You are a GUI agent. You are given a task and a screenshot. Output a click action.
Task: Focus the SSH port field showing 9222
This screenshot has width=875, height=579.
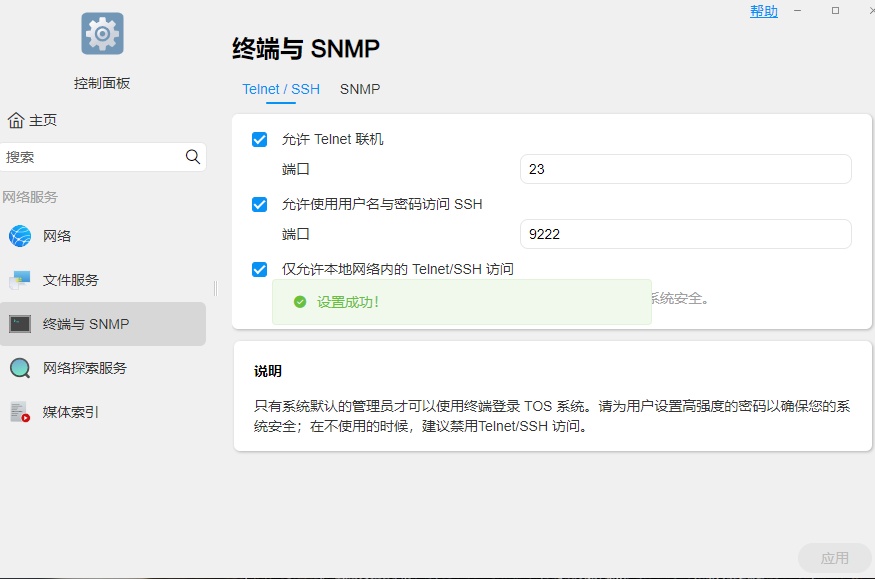point(685,234)
